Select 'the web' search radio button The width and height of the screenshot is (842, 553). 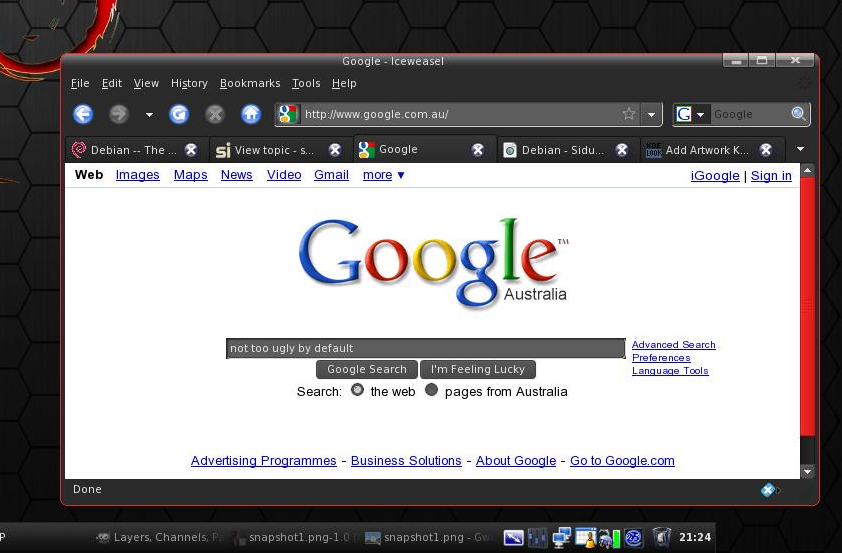[357, 390]
